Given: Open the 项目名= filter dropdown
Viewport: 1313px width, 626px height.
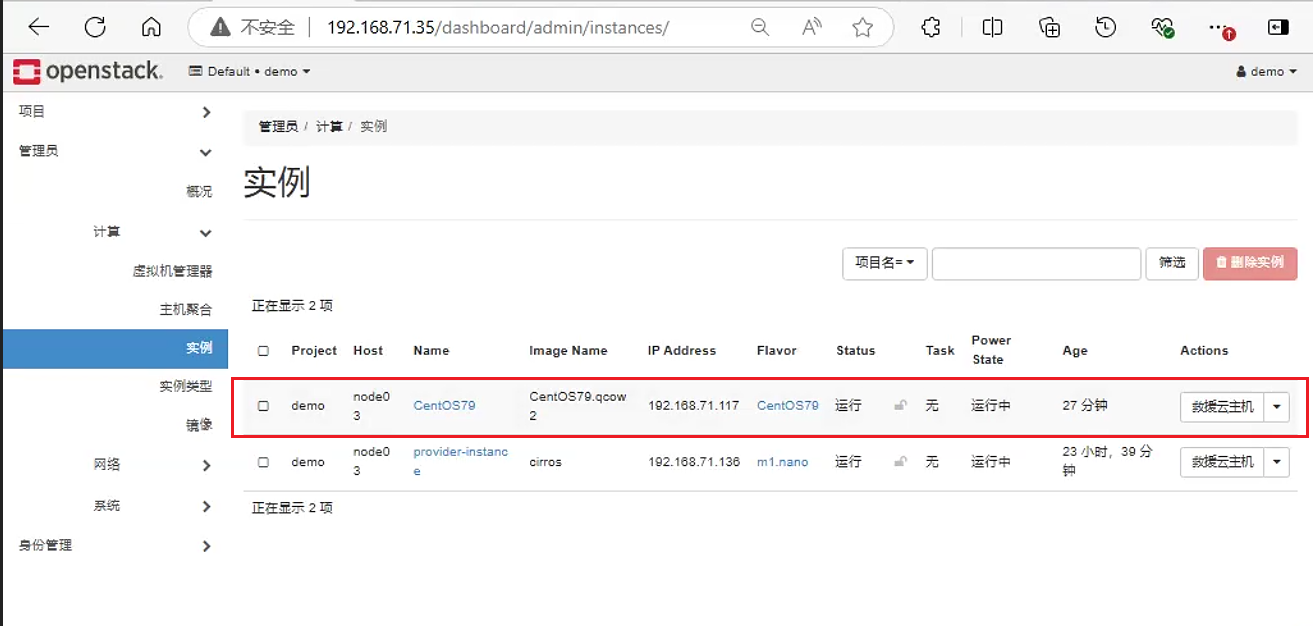Looking at the screenshot, I should click(885, 263).
